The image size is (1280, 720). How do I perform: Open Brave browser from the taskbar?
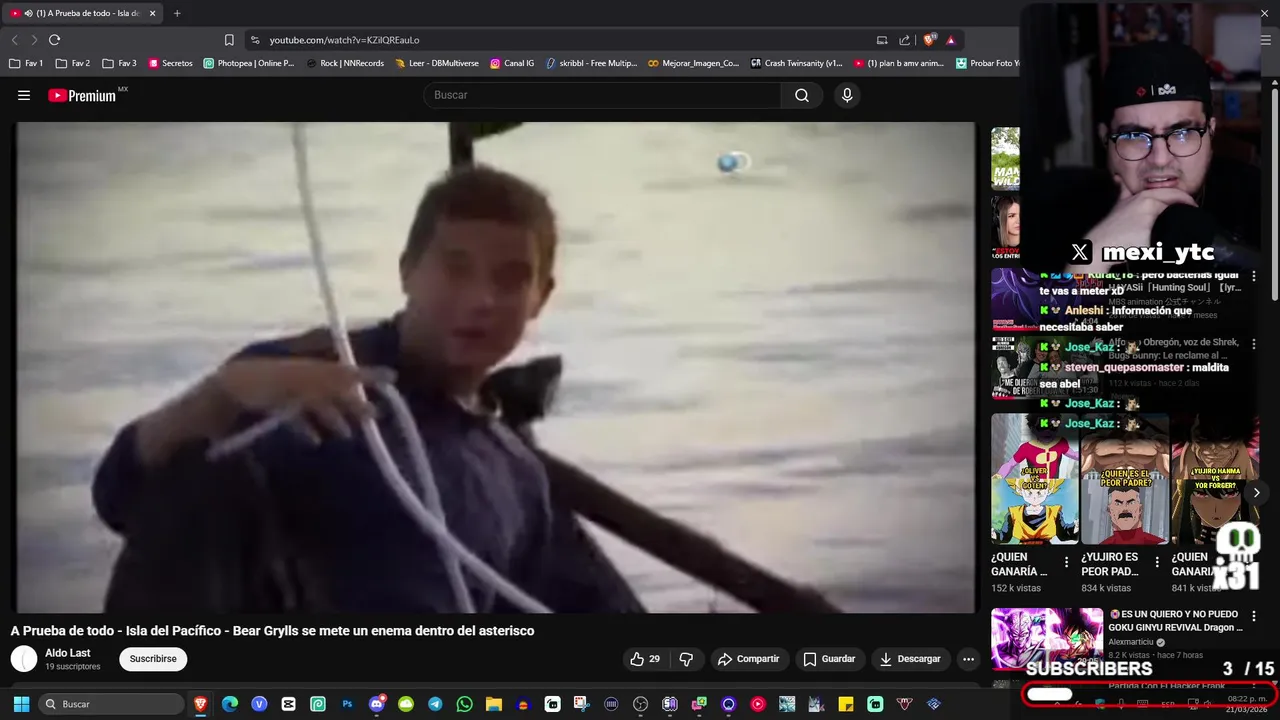200,704
